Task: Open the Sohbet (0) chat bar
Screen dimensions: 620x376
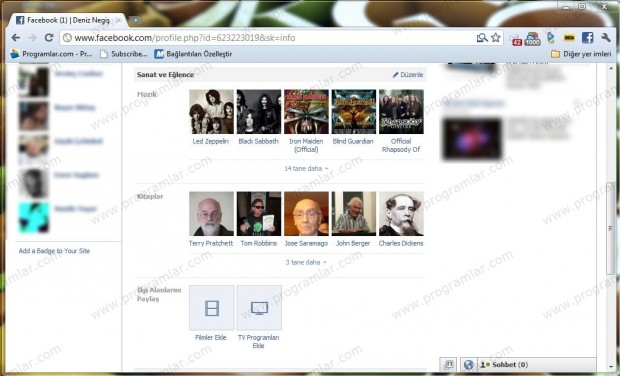Action: 537,365
